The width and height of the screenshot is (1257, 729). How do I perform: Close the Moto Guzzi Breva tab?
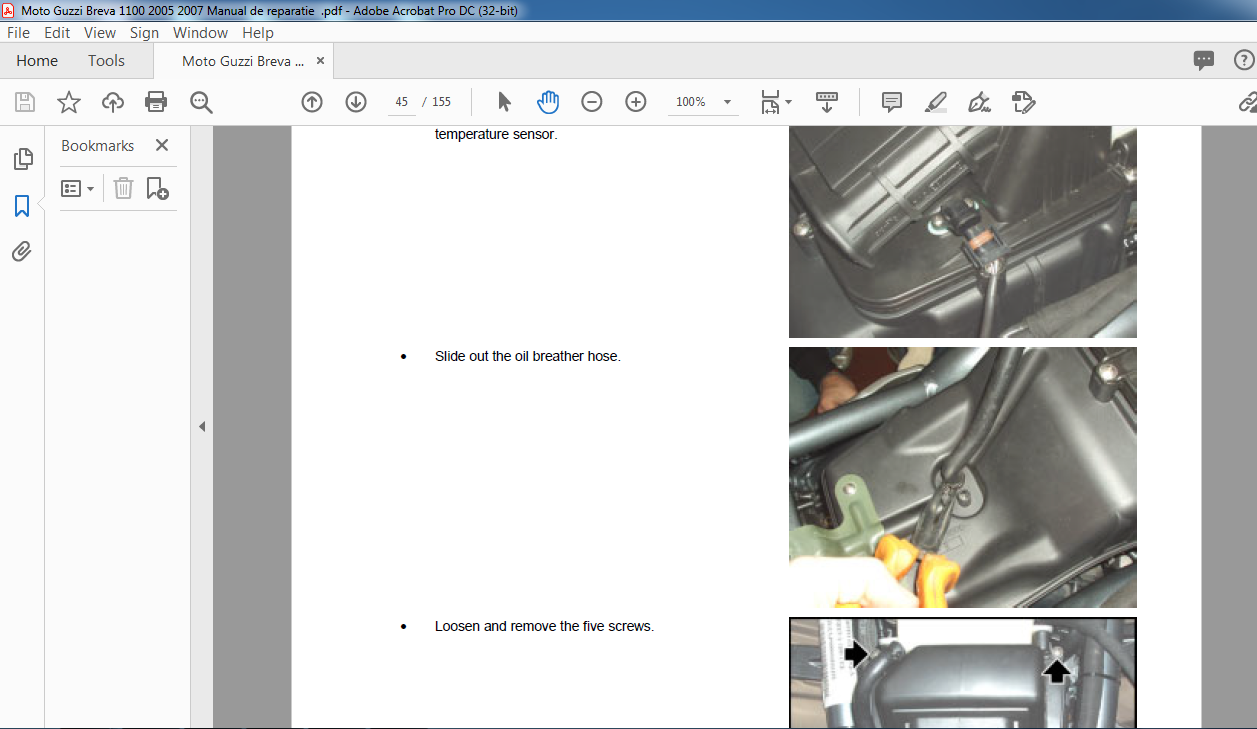pos(321,61)
